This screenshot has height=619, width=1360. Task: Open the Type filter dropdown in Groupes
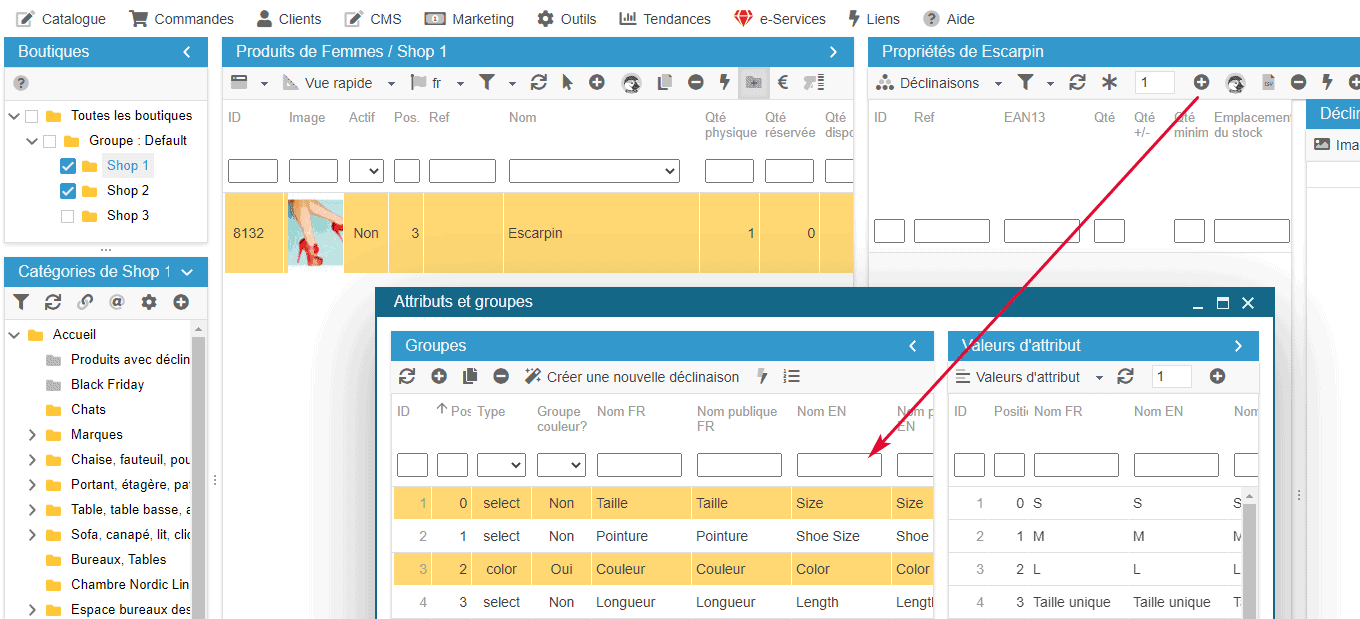(x=501, y=465)
